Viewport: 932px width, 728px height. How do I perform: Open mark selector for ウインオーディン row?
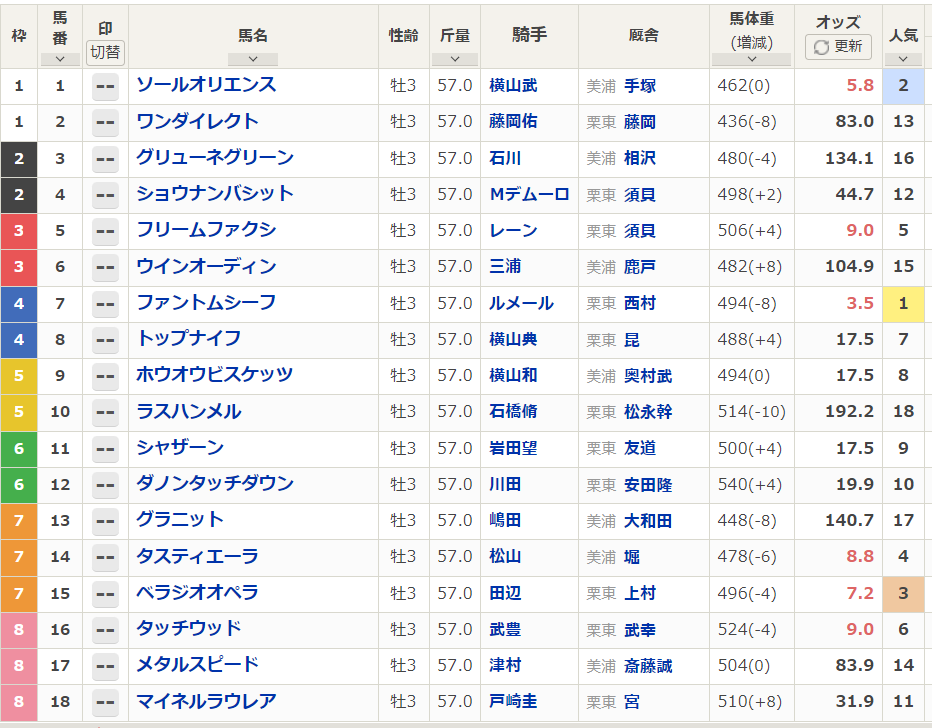[105, 268]
